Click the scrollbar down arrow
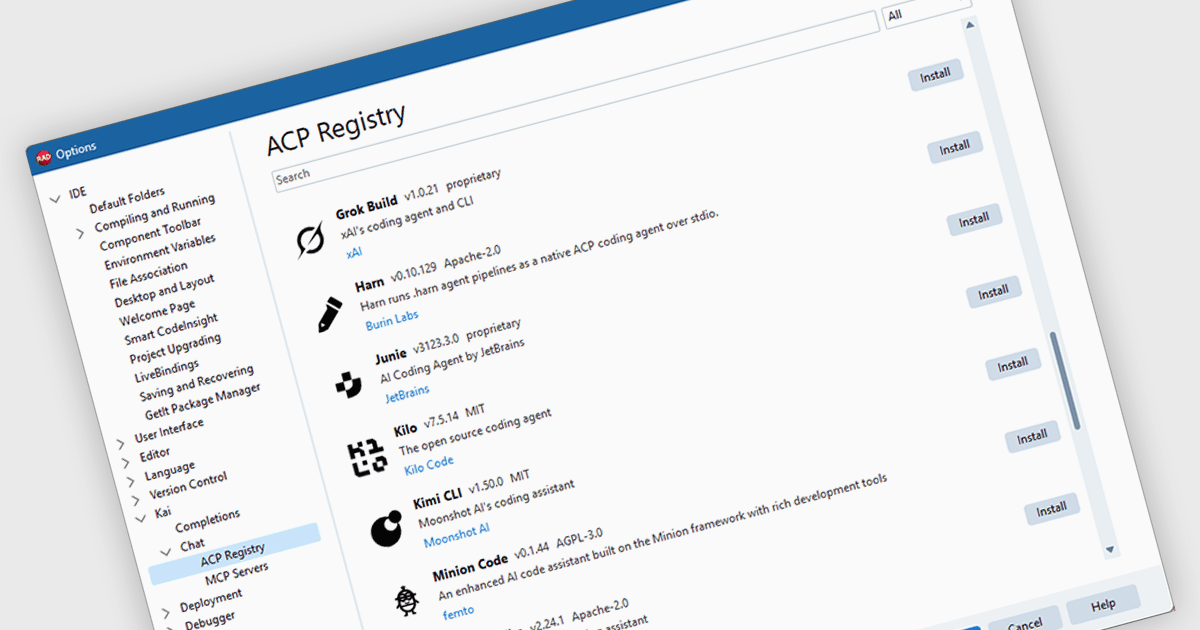The width and height of the screenshot is (1200, 630). click(1109, 549)
